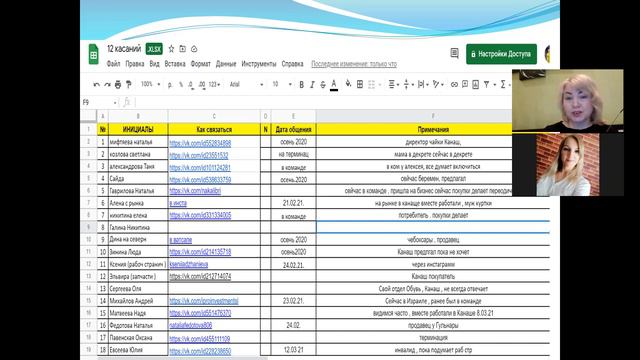This screenshot has height=360, width=640.
Task: Open the "в инста" link
Action: click(x=178, y=203)
